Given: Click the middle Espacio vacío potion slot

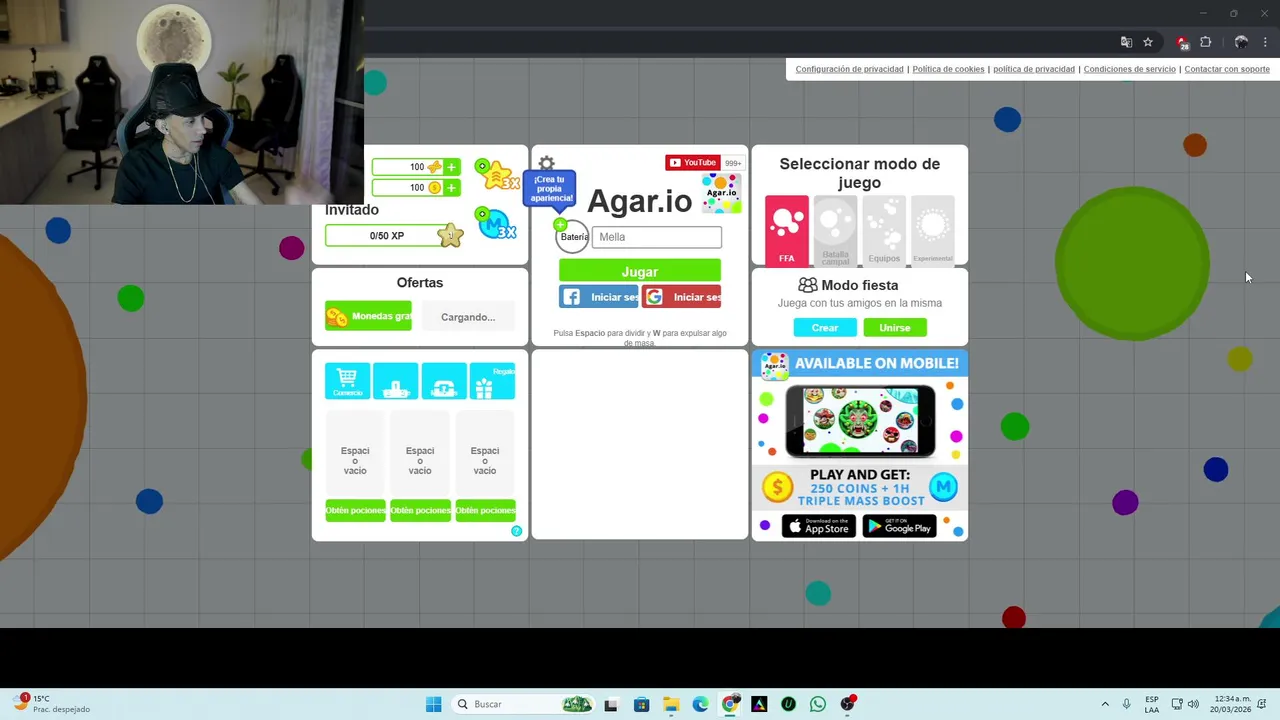Looking at the screenshot, I should [420, 454].
